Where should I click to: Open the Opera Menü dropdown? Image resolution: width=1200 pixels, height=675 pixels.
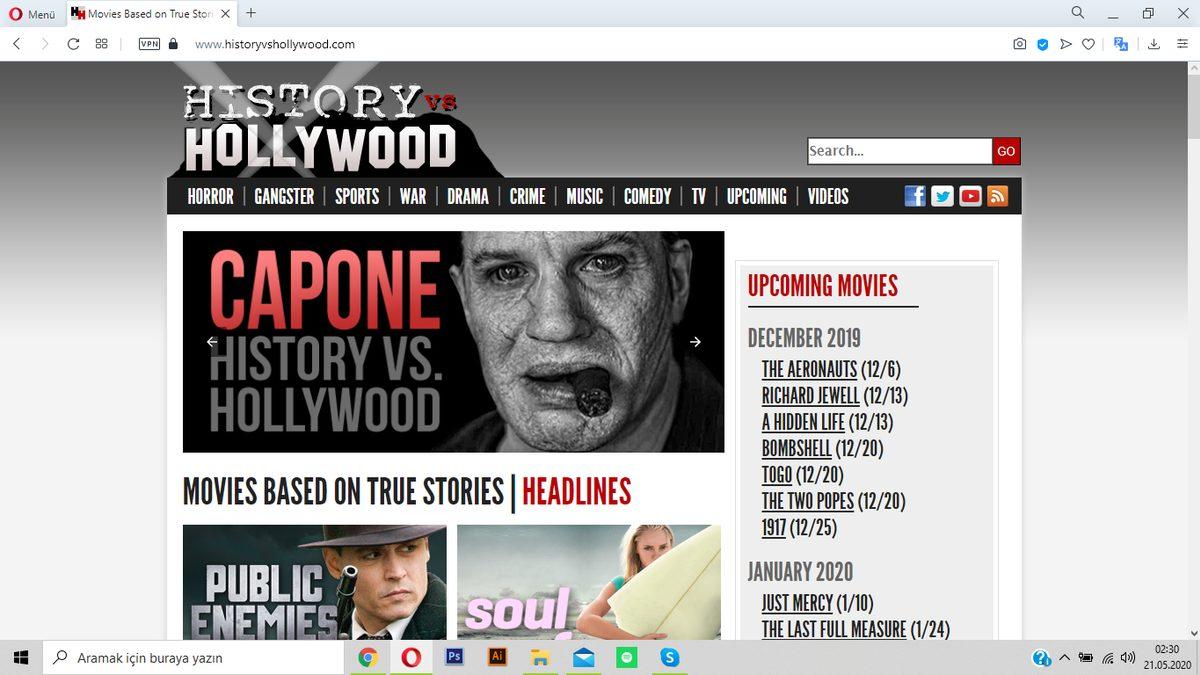click(x=32, y=13)
